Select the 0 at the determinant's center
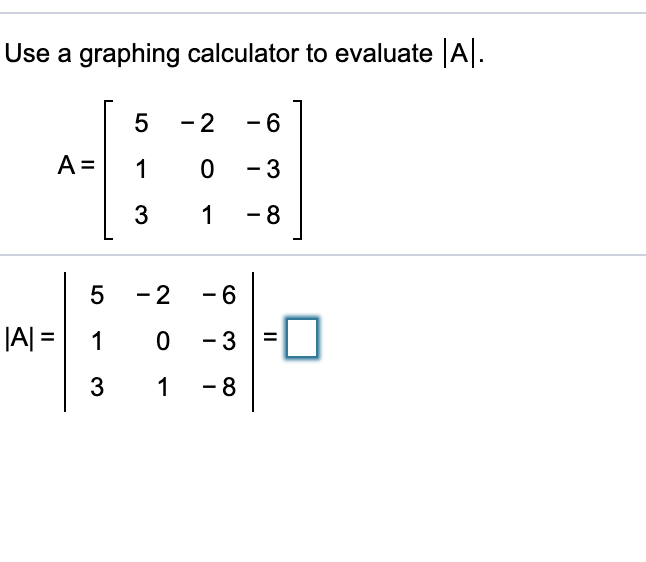This screenshot has width=646, height=562. tap(163, 341)
